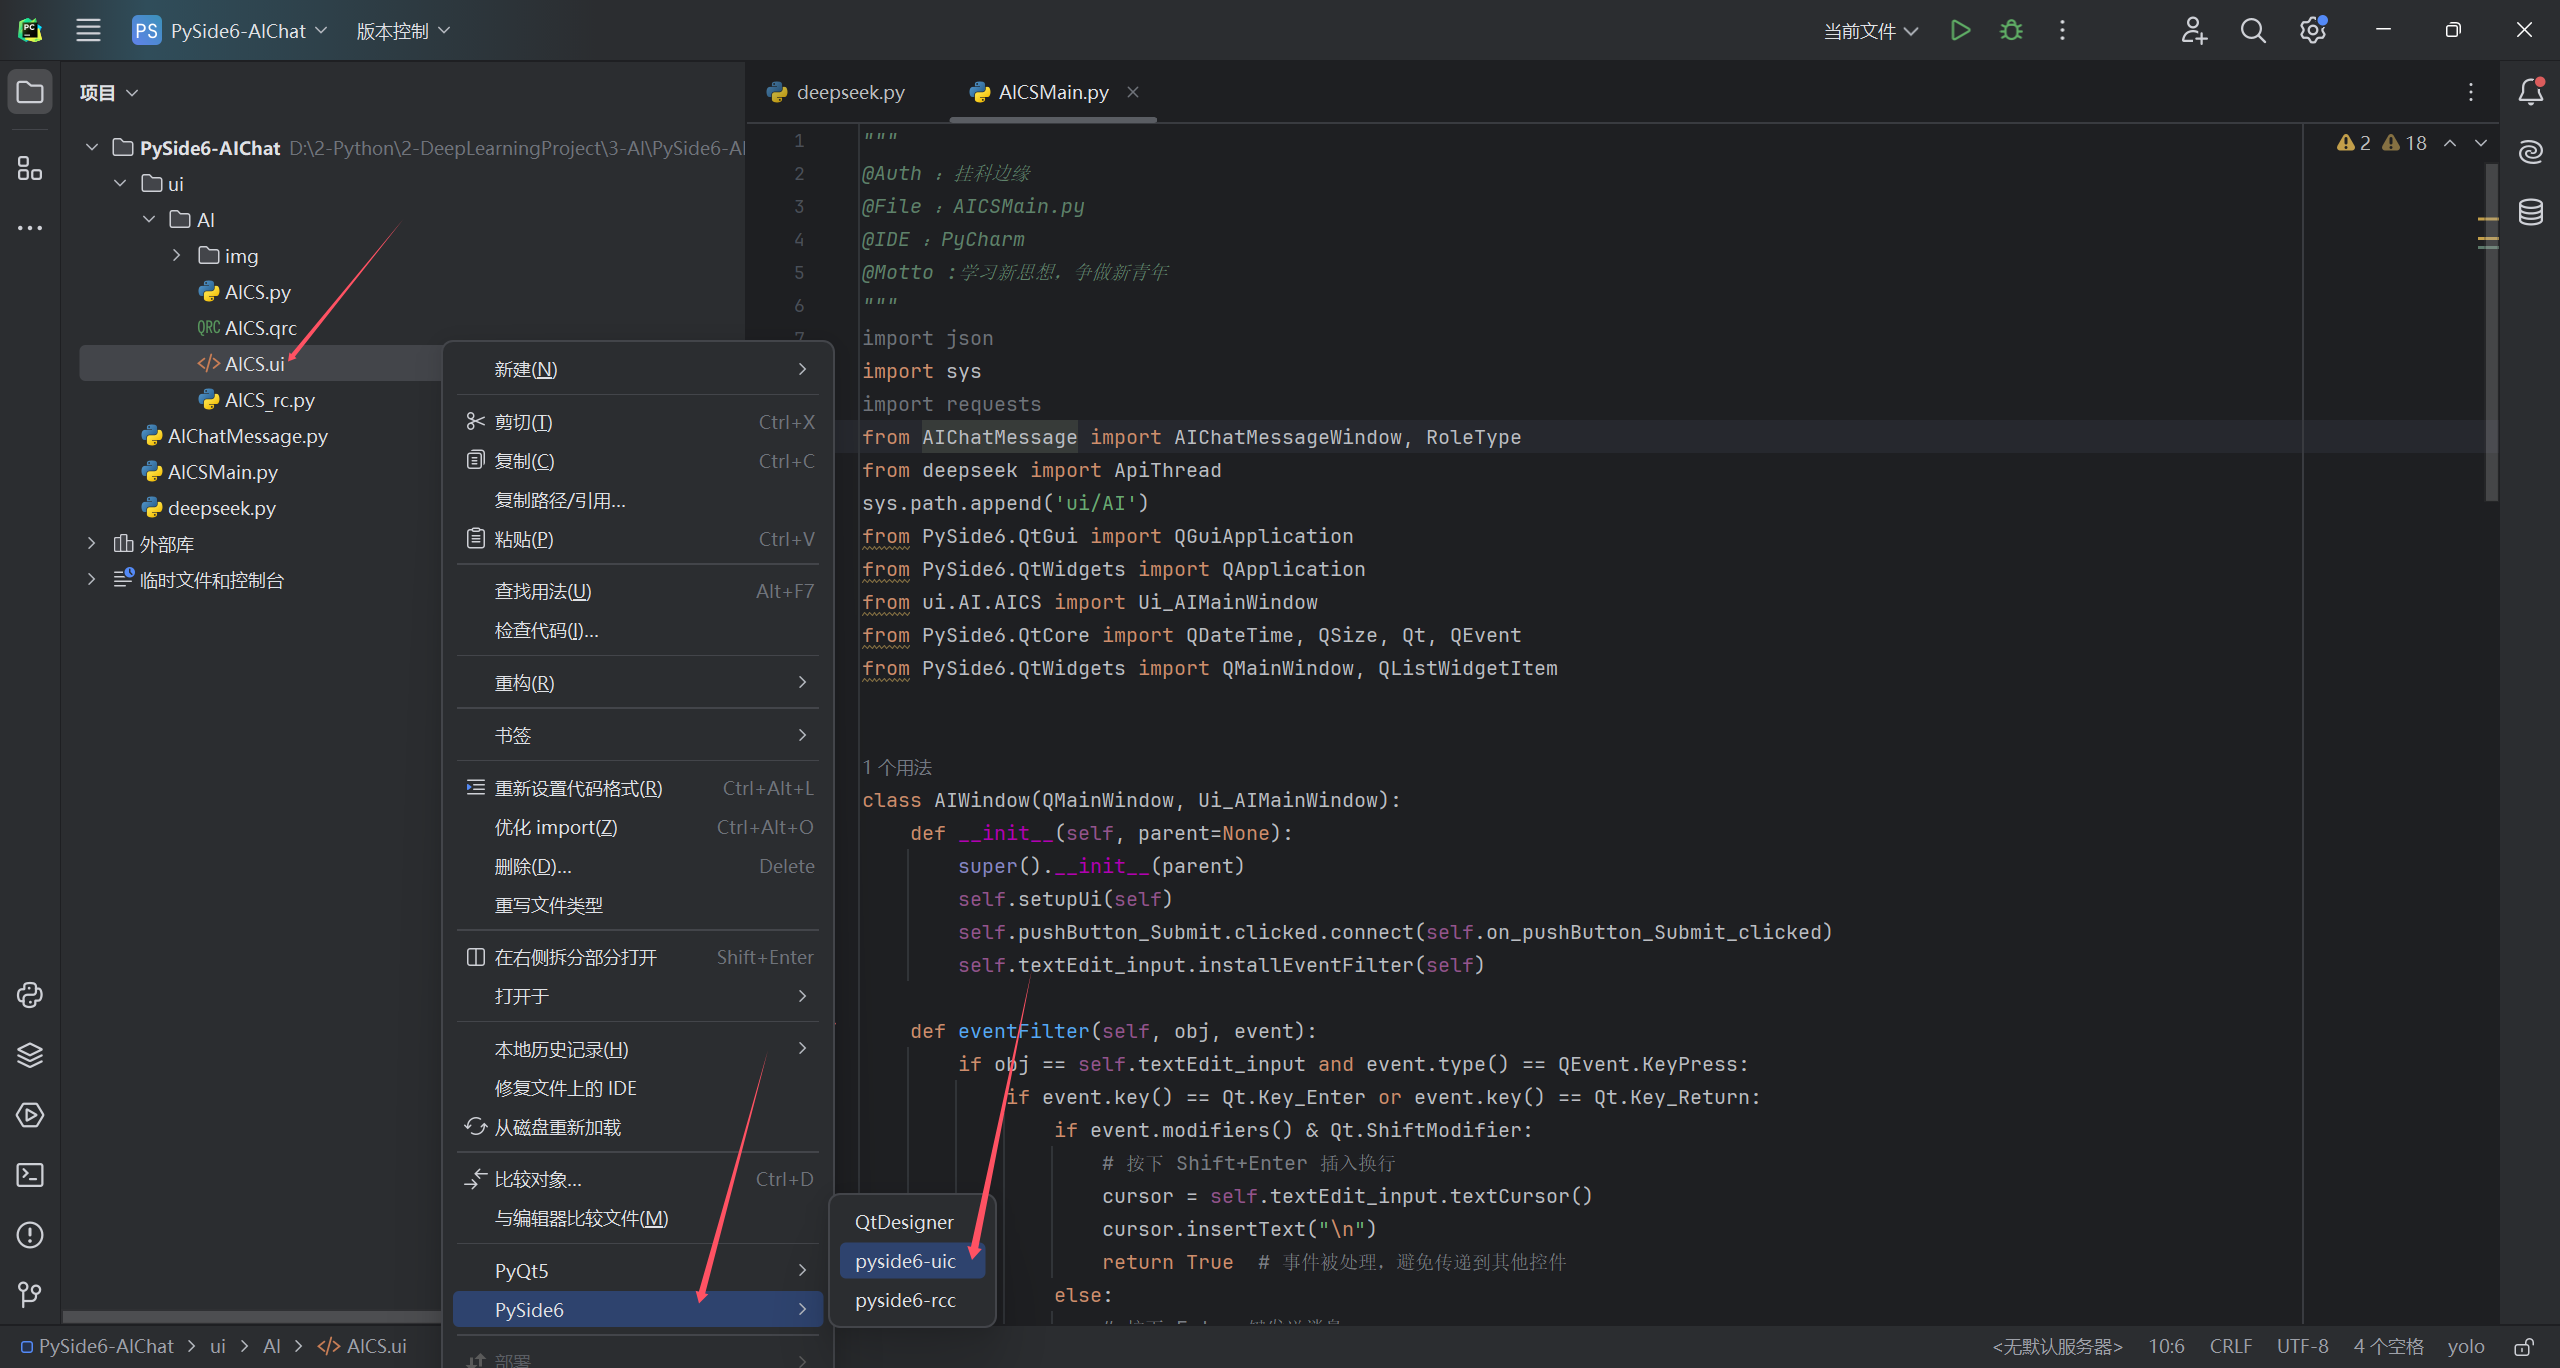Choose 剪切(T) in context menu

pyautogui.click(x=638, y=422)
